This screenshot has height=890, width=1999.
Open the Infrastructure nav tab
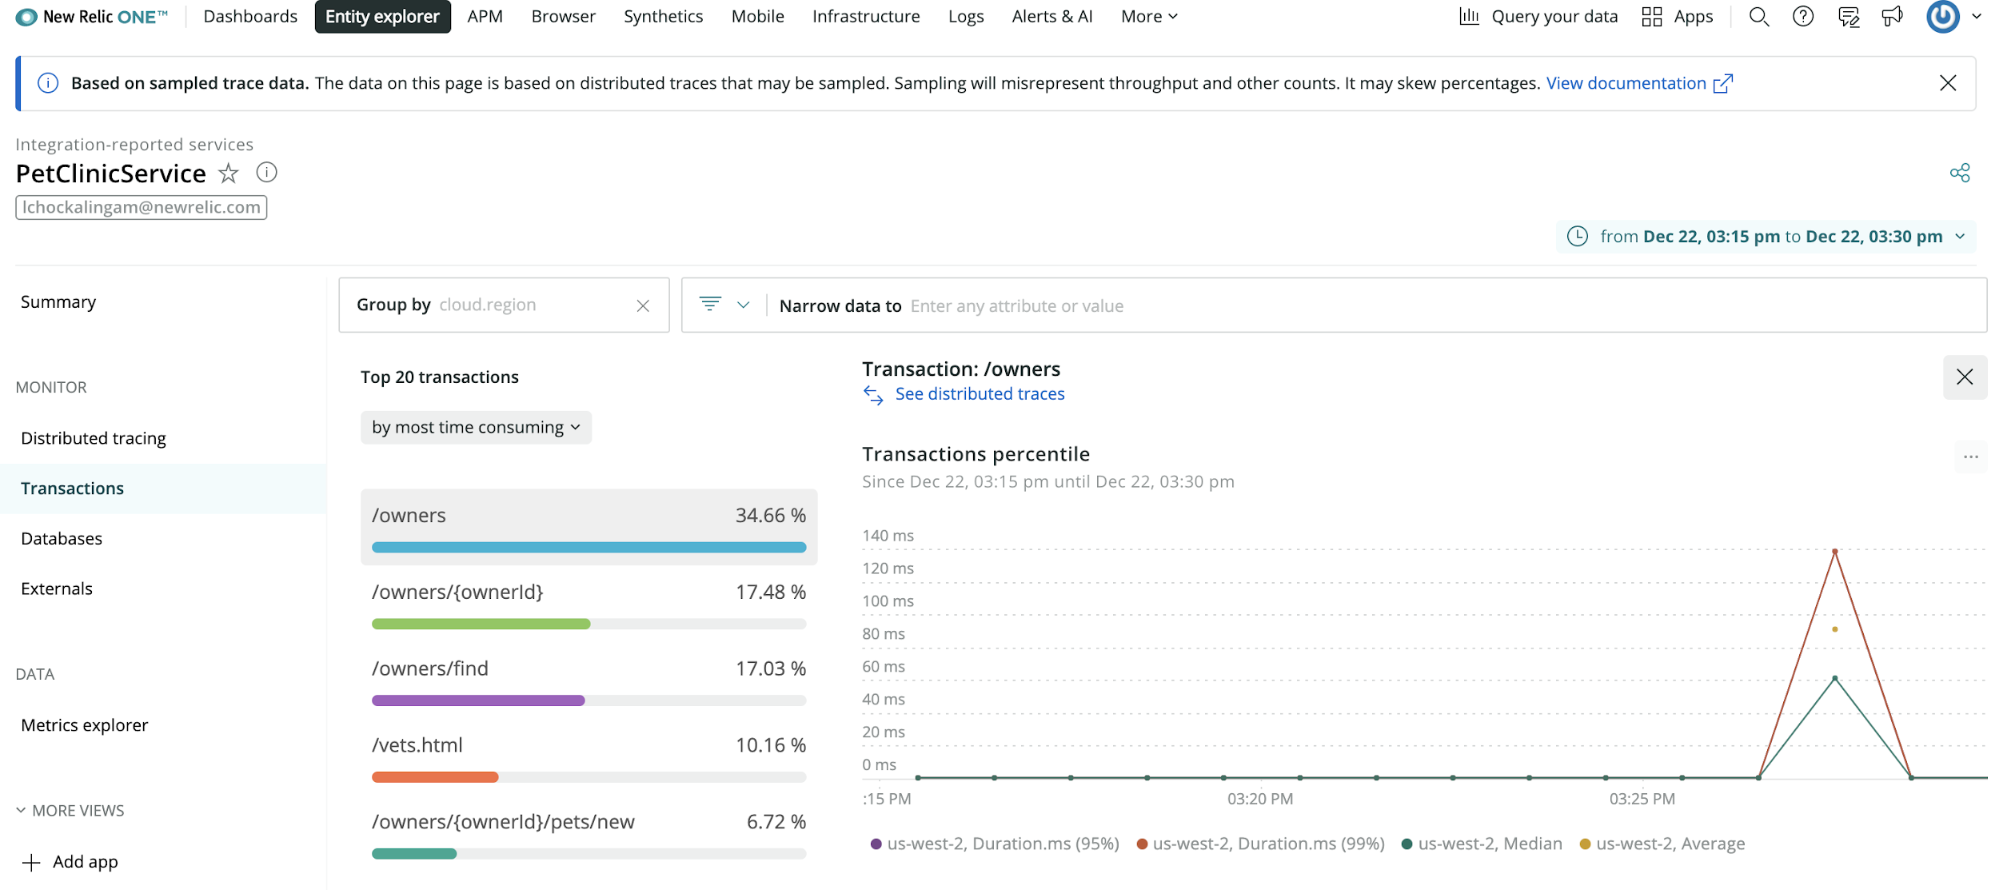pyautogui.click(x=866, y=16)
